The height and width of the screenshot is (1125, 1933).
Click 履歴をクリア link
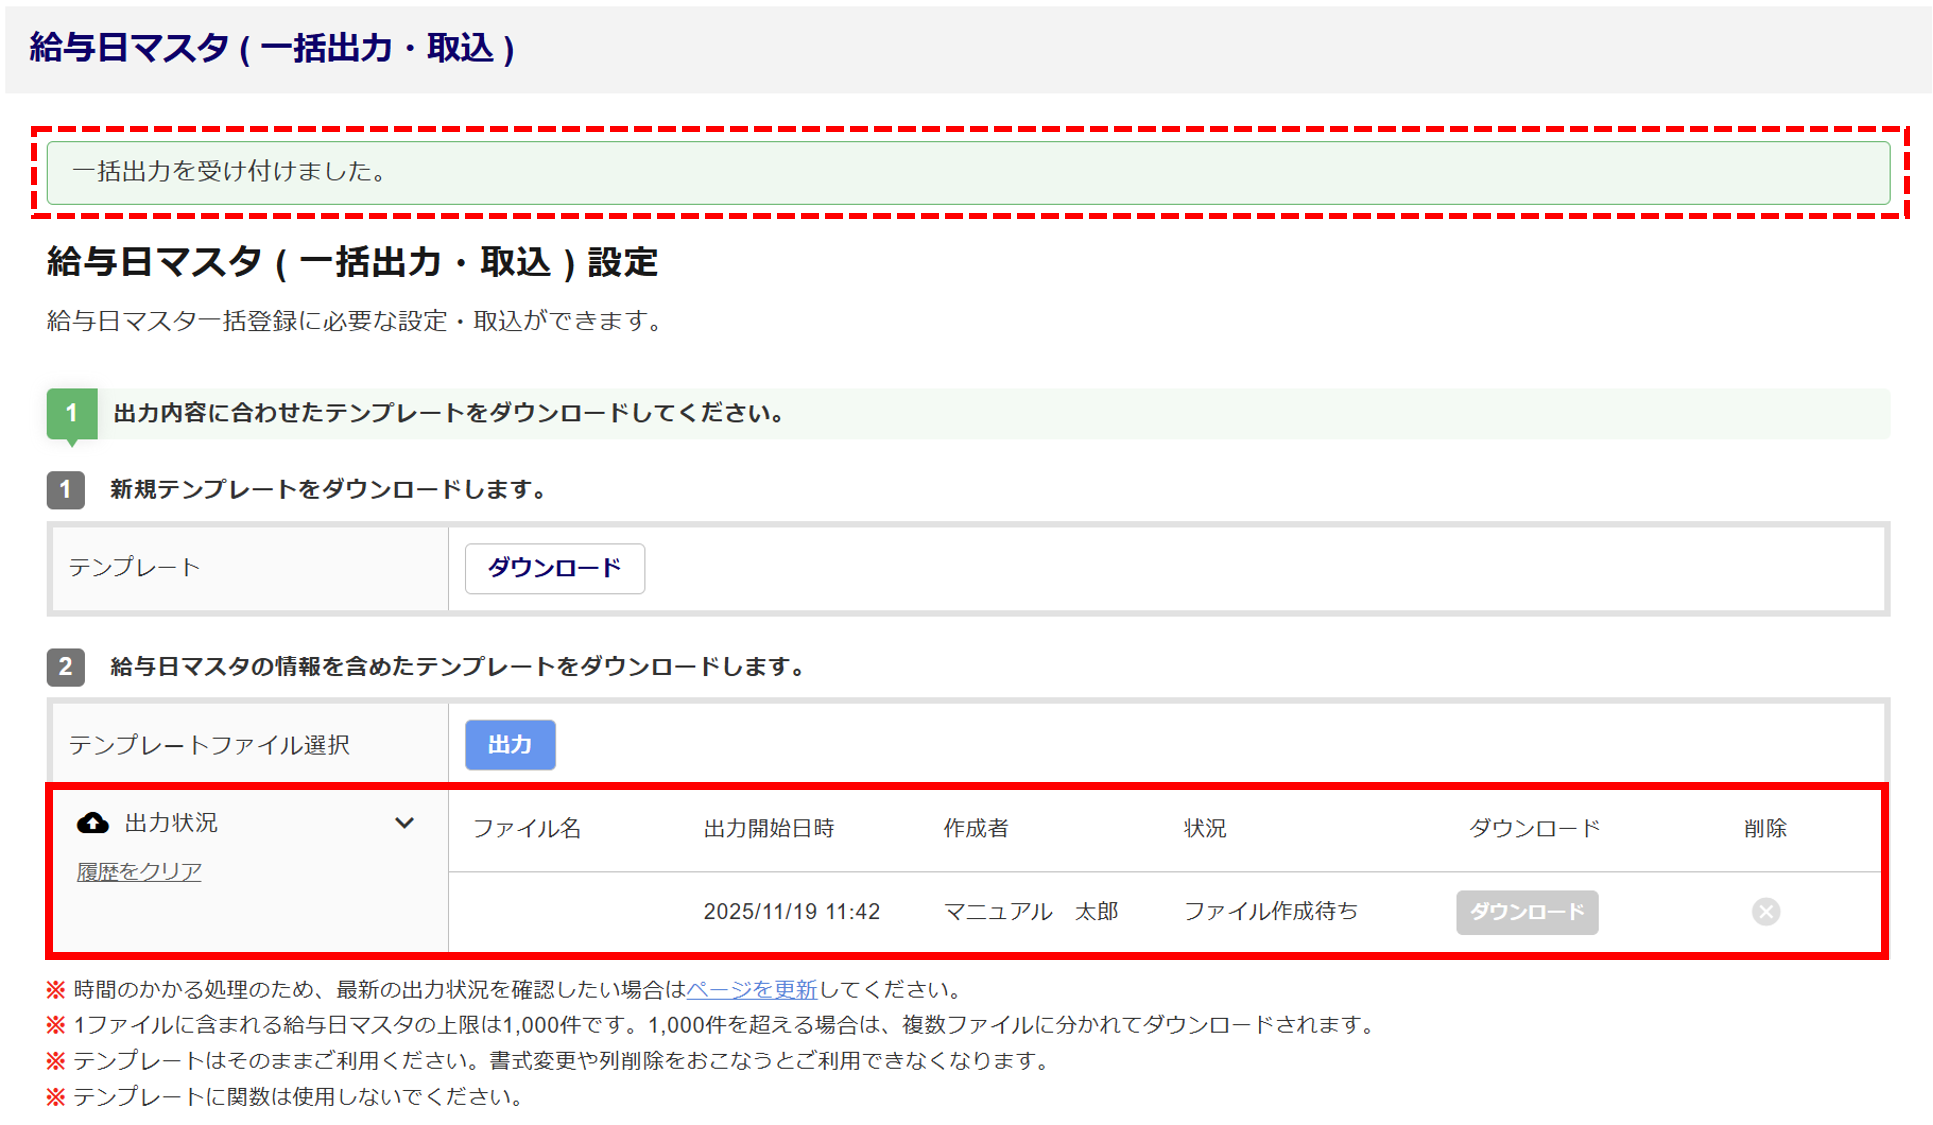[139, 871]
